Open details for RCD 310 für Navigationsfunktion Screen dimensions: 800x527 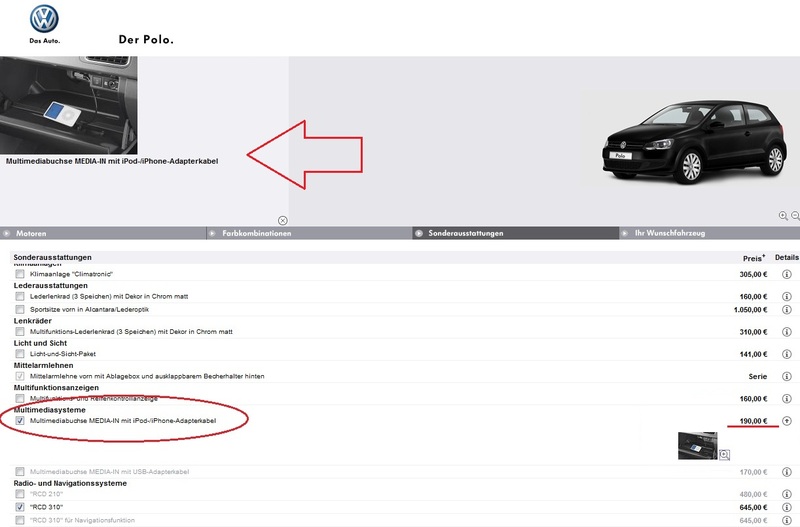(x=787, y=520)
